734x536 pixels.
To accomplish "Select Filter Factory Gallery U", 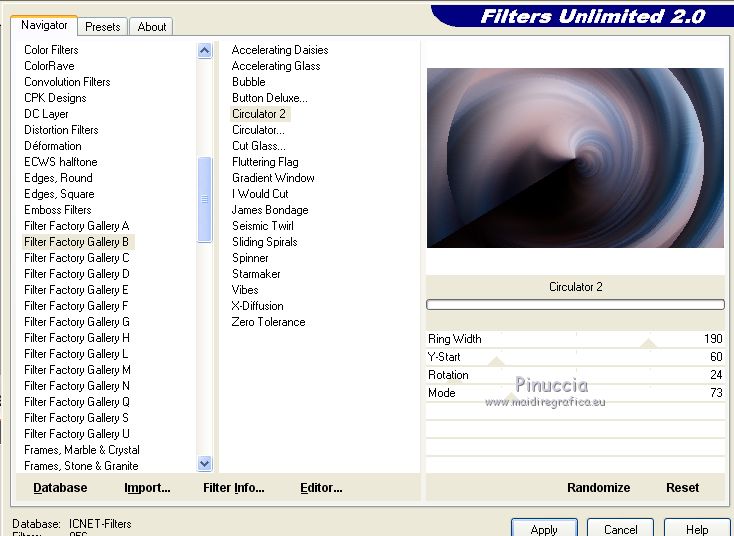I will pyautogui.click(x=77, y=433).
